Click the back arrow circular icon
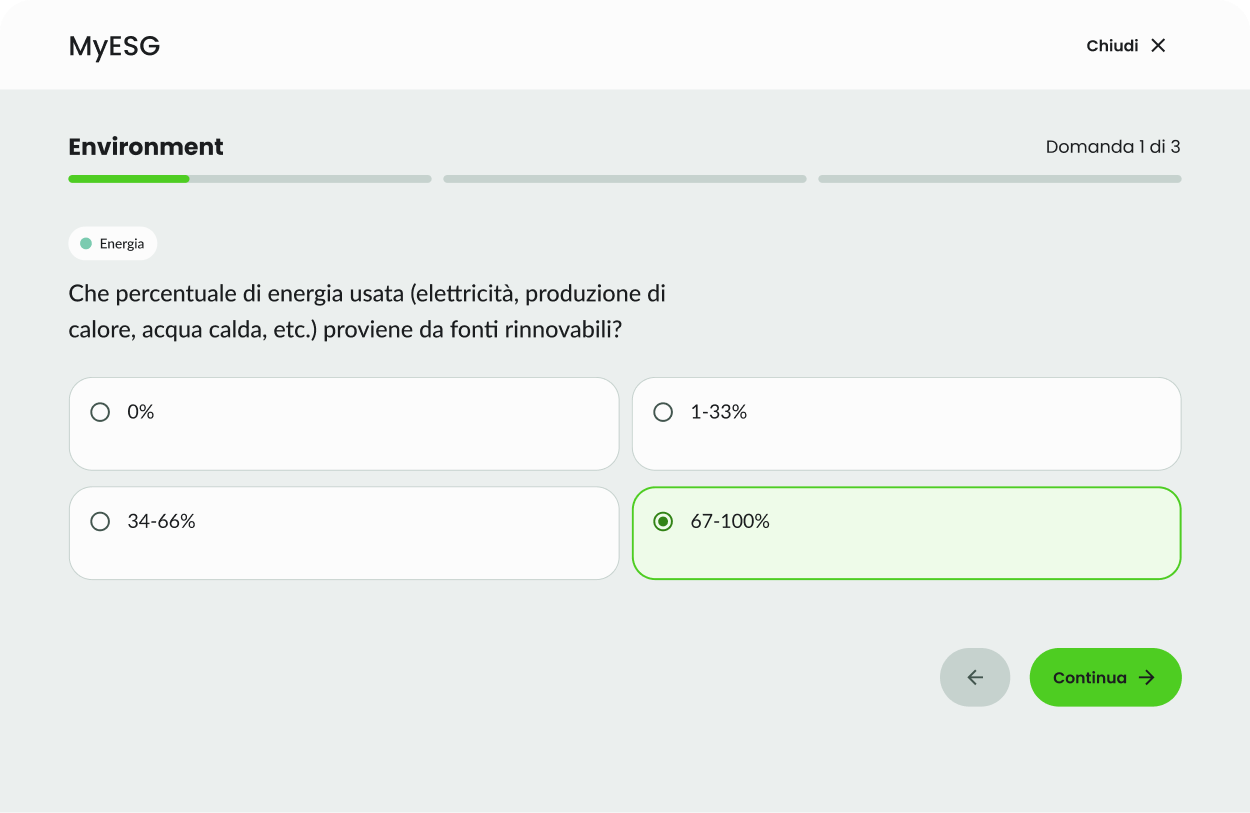Image resolution: width=1250 pixels, height=813 pixels. pos(975,677)
